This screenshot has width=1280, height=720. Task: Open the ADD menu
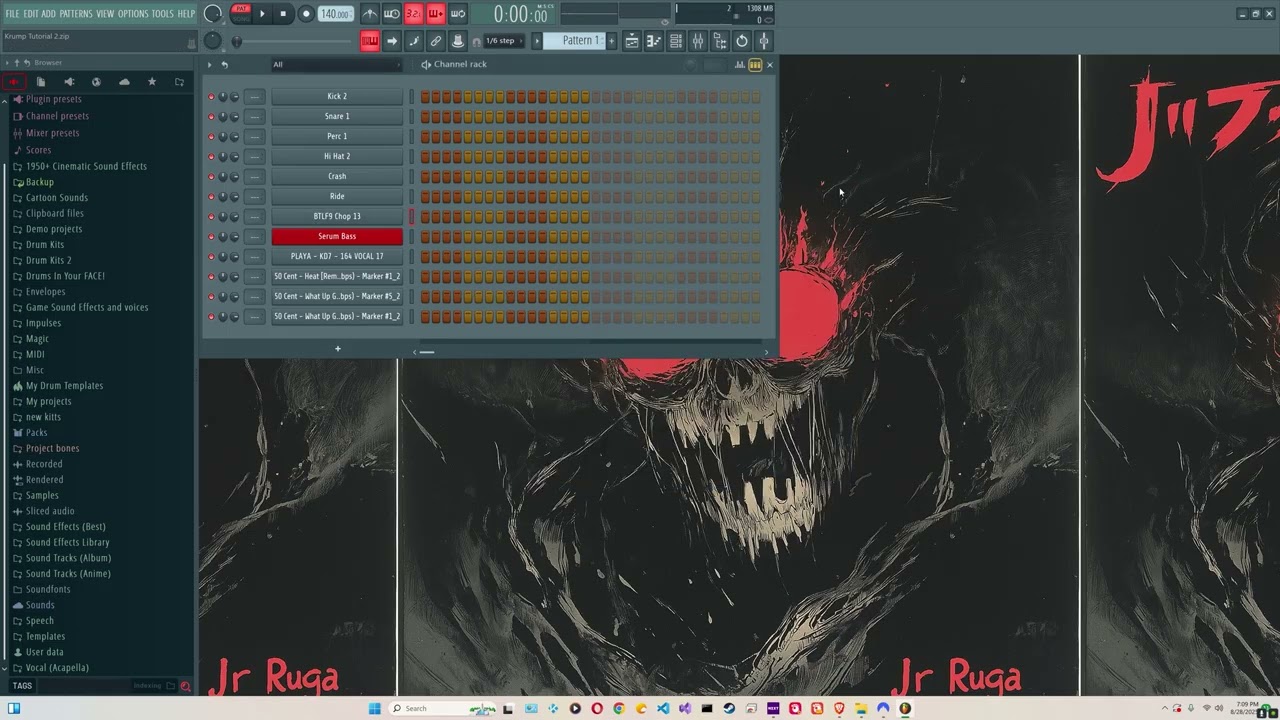pos(49,14)
